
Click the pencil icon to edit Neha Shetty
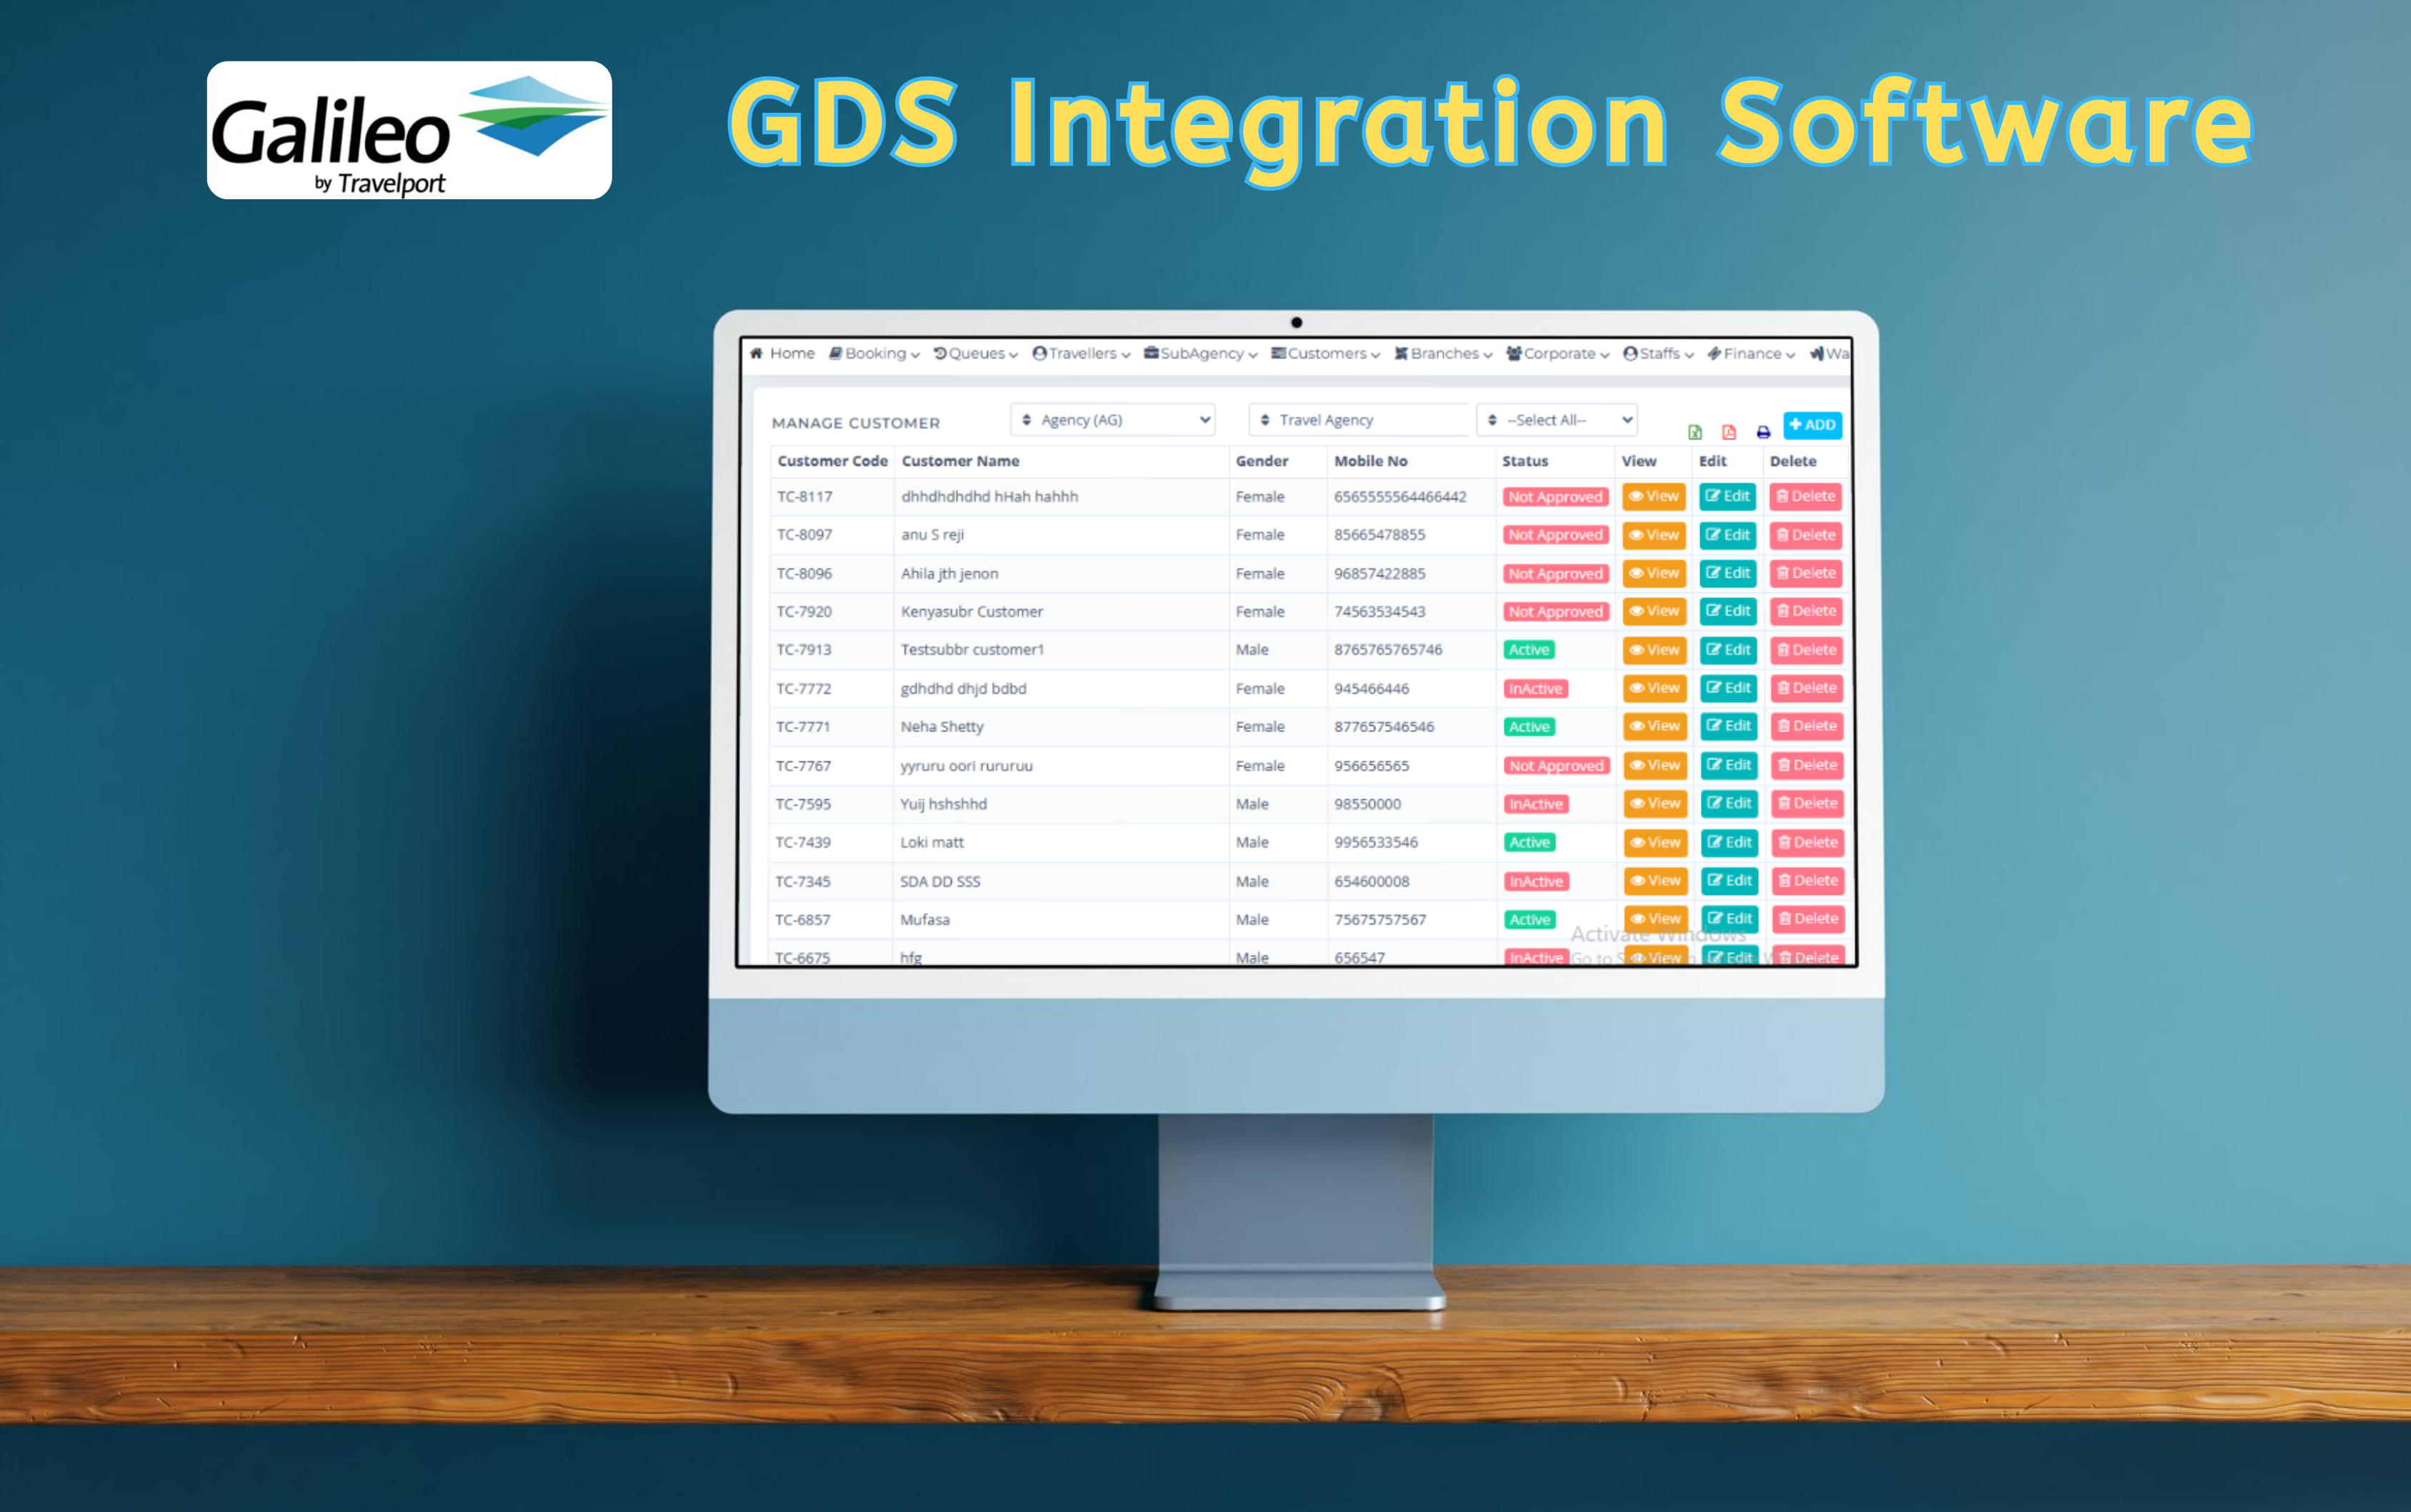coord(1714,726)
